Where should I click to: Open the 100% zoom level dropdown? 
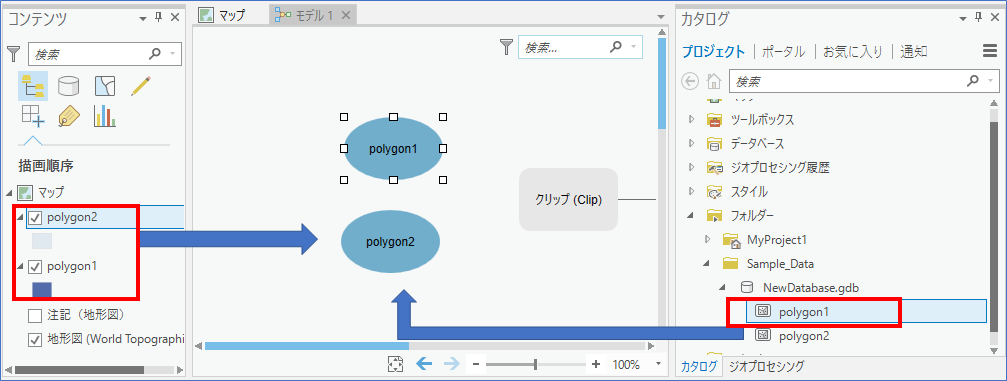point(658,364)
